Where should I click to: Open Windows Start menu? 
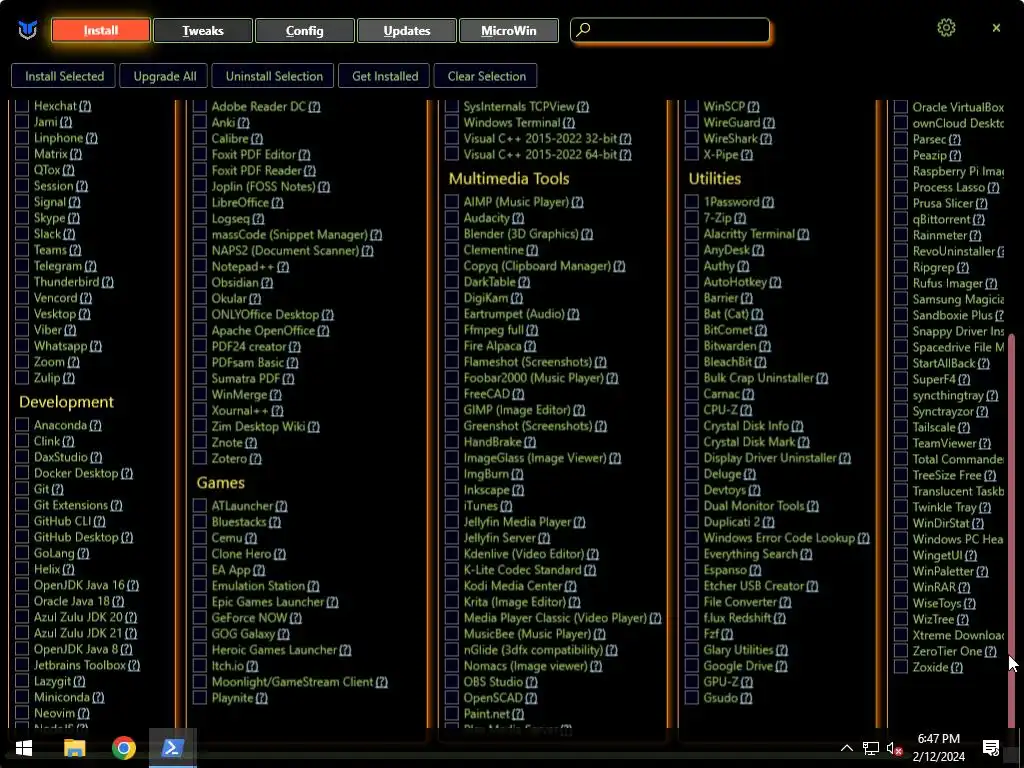pyautogui.click(x=24, y=748)
